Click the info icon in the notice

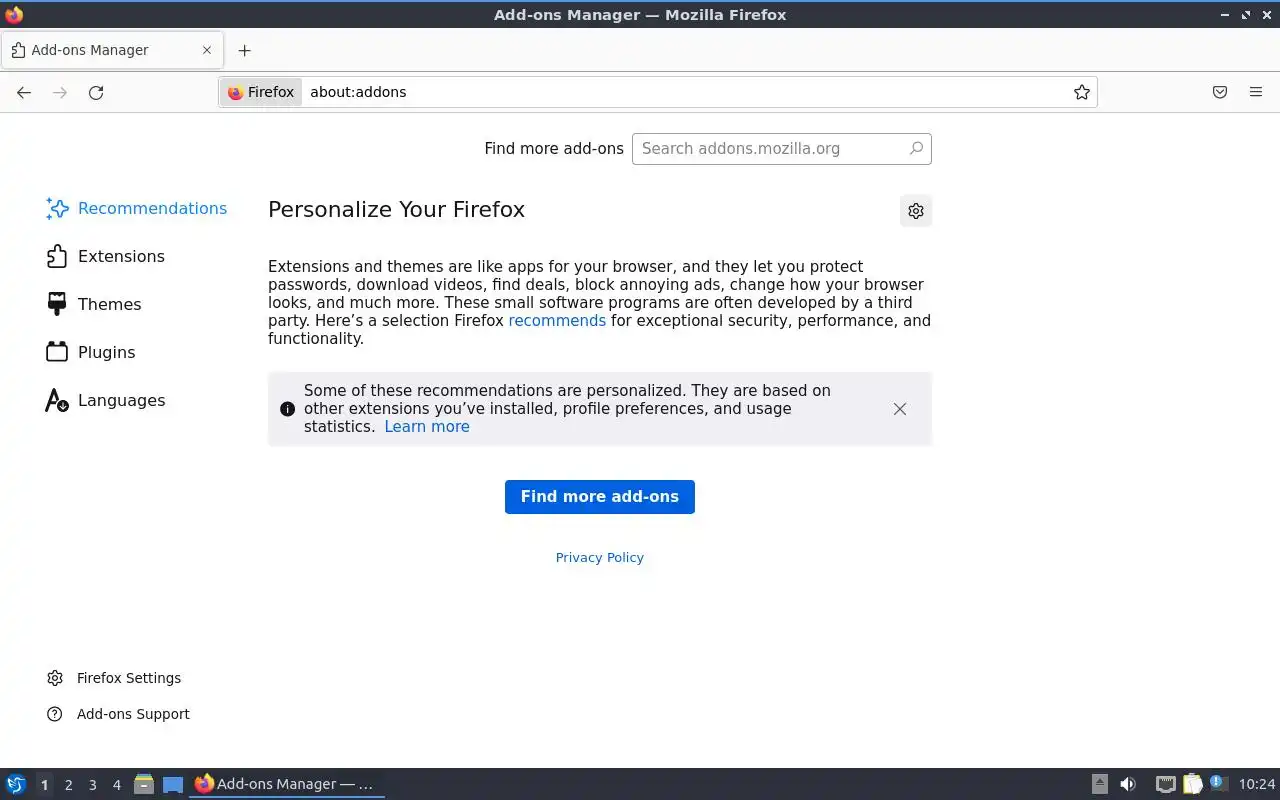coord(287,409)
